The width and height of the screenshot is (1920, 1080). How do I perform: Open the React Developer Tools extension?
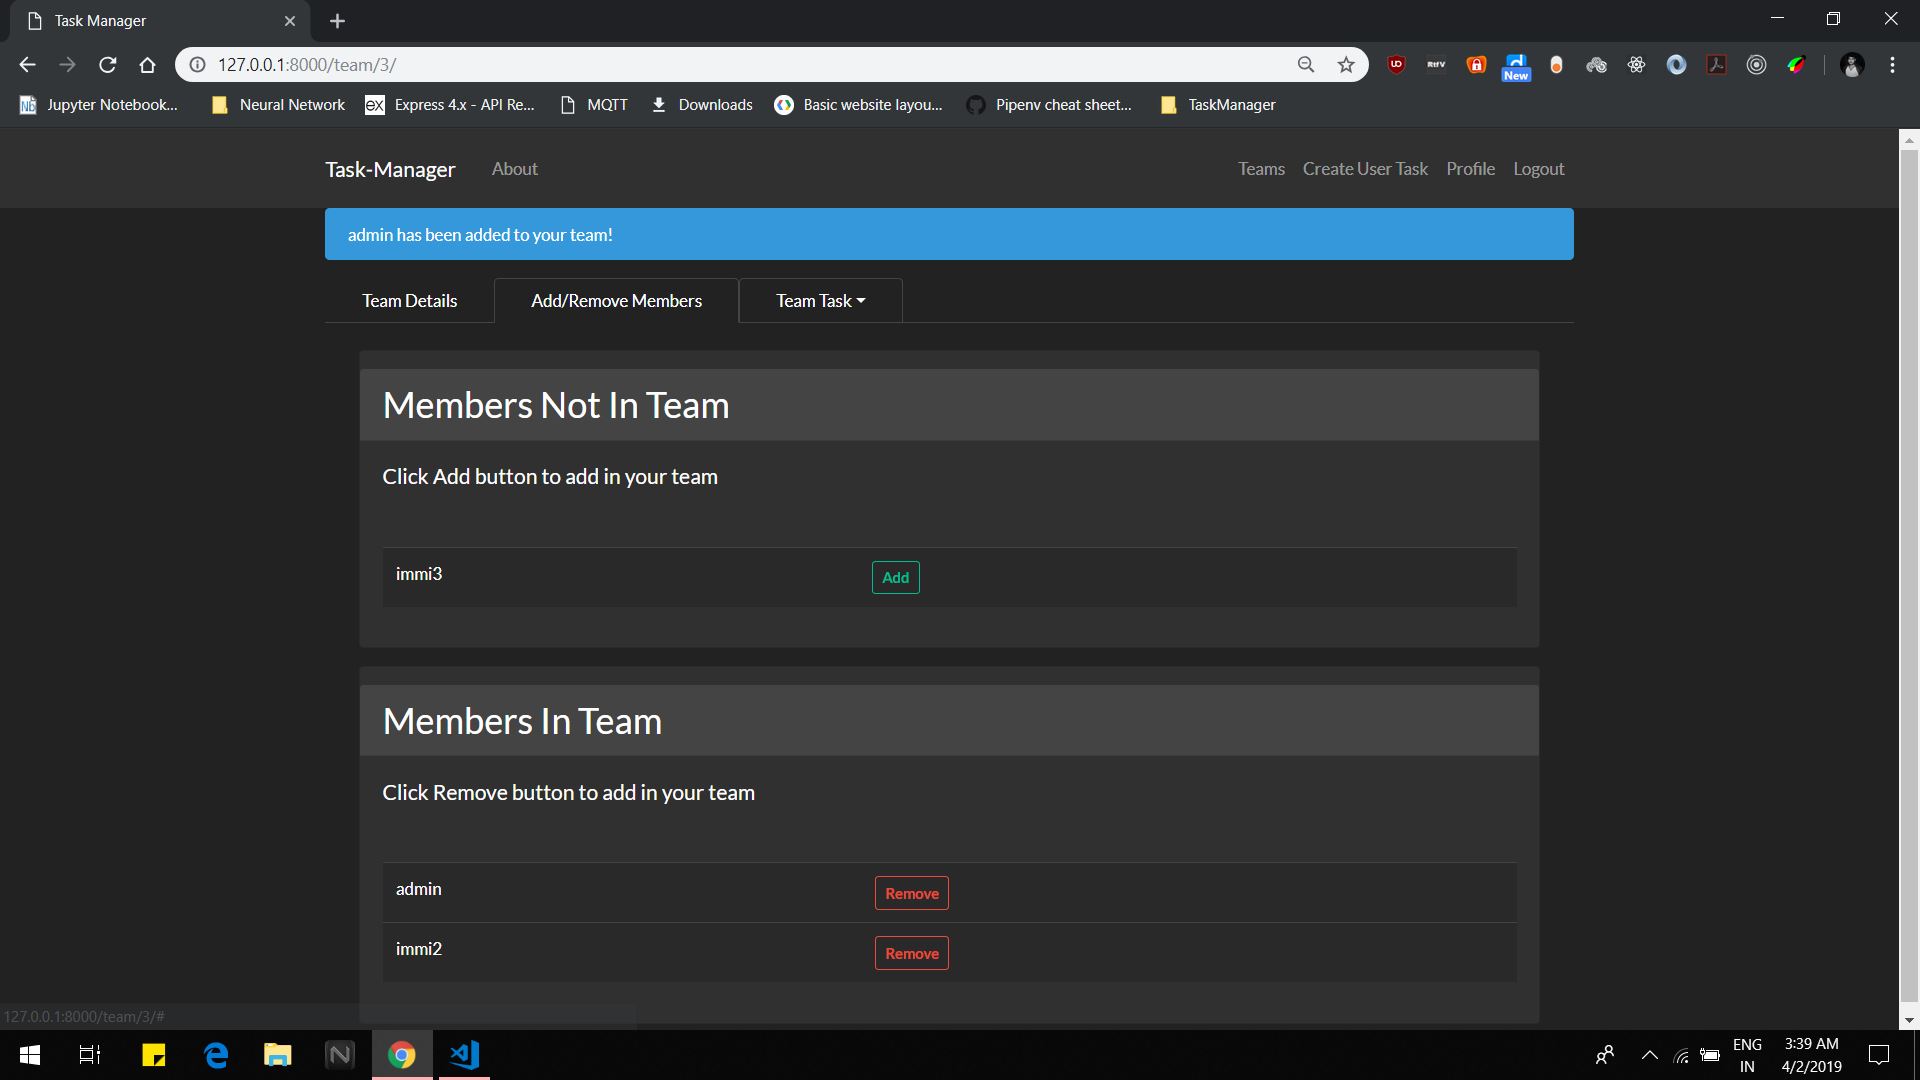click(x=1637, y=64)
